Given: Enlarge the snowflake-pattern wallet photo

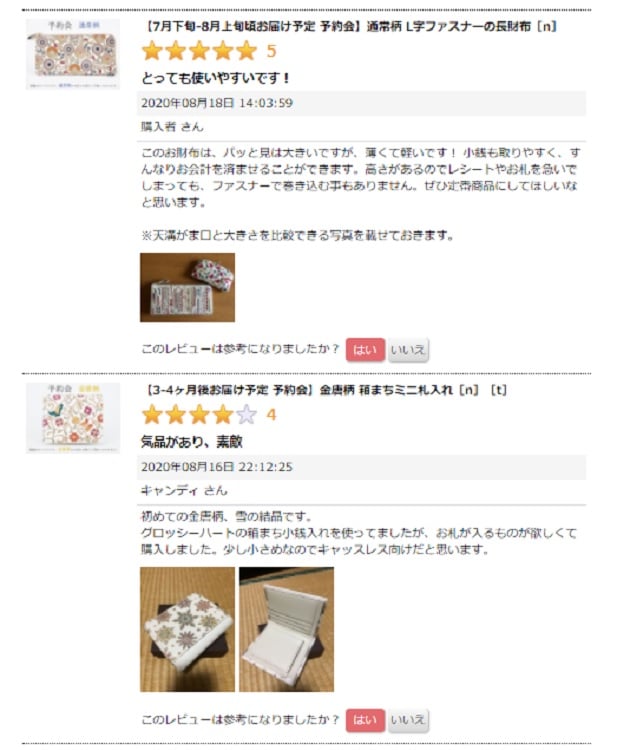Looking at the screenshot, I should point(187,629).
